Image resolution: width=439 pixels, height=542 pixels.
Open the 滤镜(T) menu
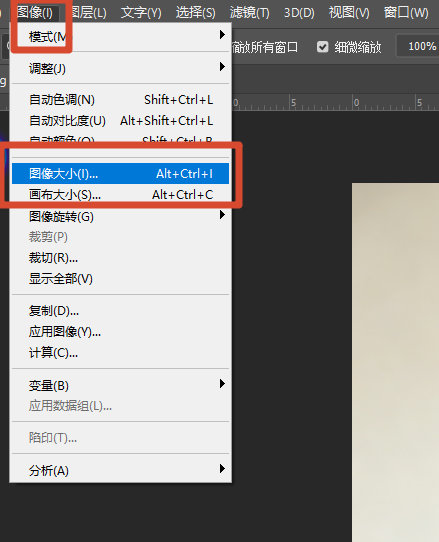pyautogui.click(x=250, y=13)
